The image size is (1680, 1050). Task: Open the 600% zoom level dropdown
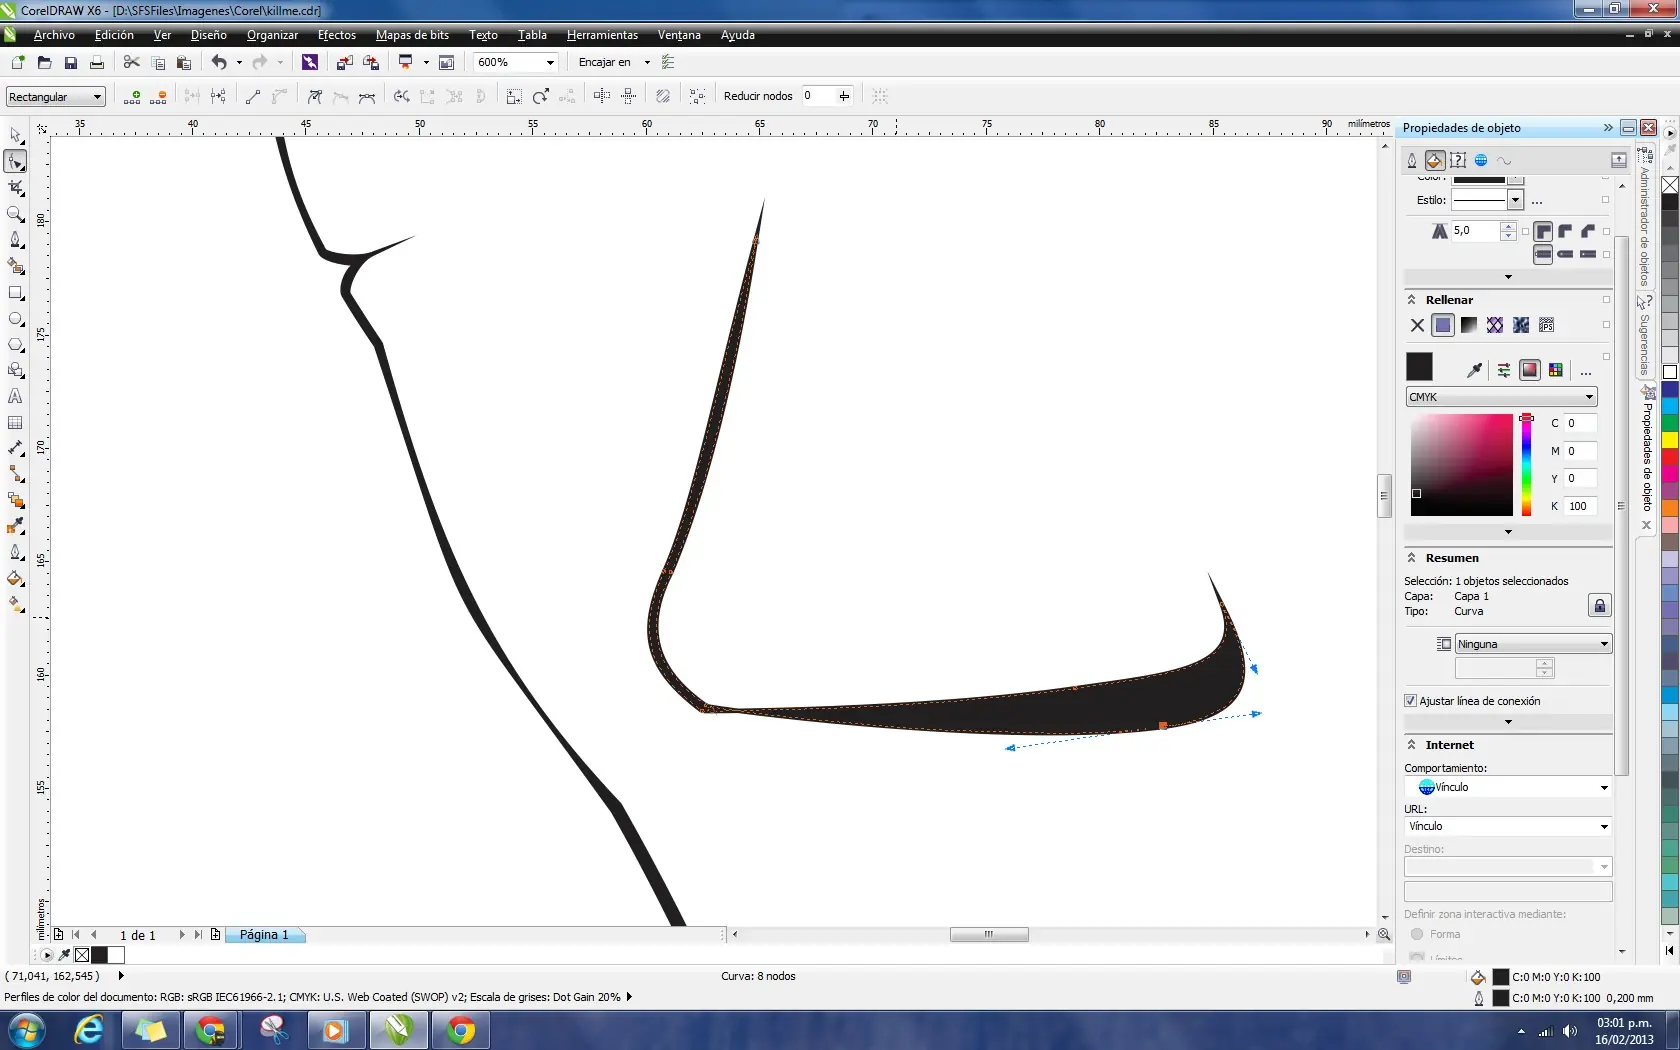click(550, 62)
